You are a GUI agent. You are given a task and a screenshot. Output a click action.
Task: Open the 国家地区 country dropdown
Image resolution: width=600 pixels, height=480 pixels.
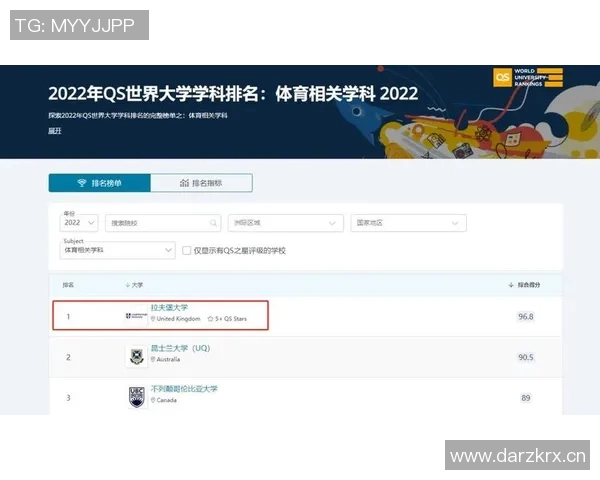(x=408, y=223)
